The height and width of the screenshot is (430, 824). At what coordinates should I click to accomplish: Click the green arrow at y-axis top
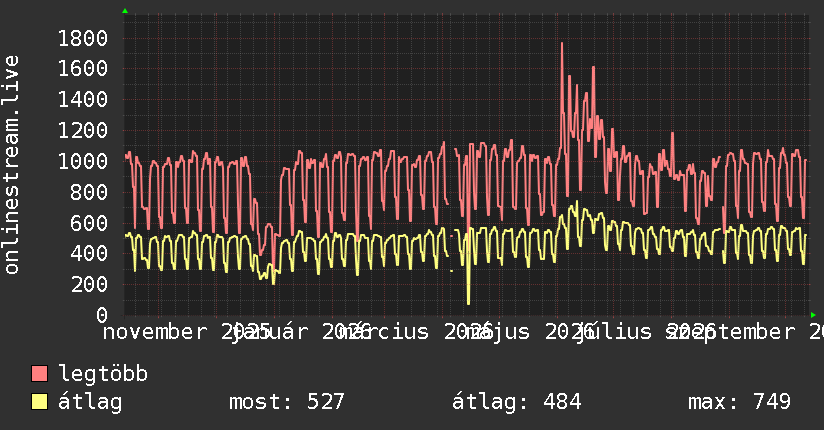click(x=125, y=11)
